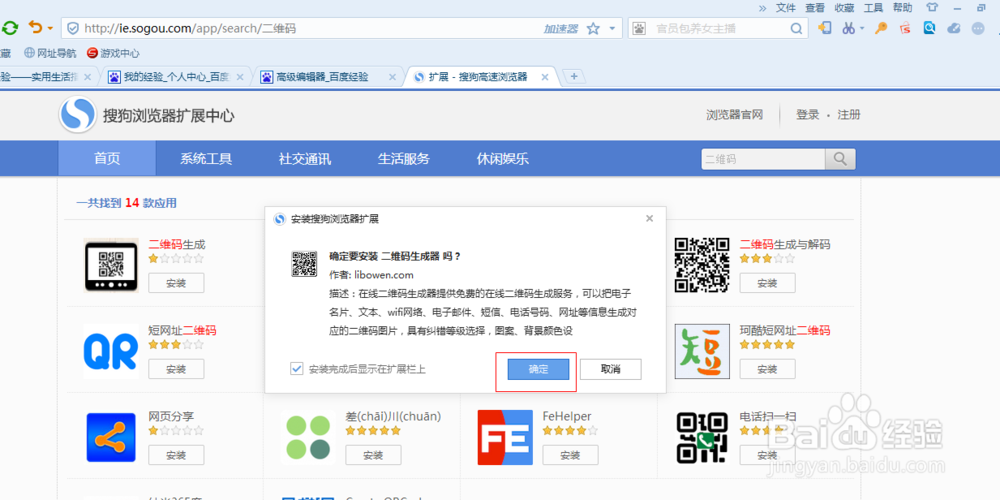1000x500 pixels.
Task: Click the 加速器 accelerator label
Action: coord(561,29)
